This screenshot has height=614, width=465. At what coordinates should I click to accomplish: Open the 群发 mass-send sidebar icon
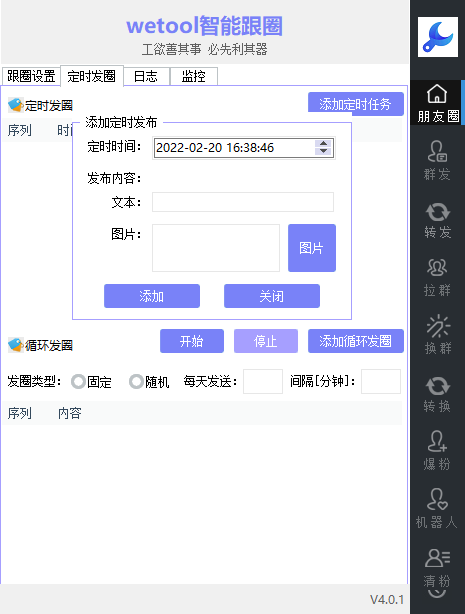coord(437,161)
